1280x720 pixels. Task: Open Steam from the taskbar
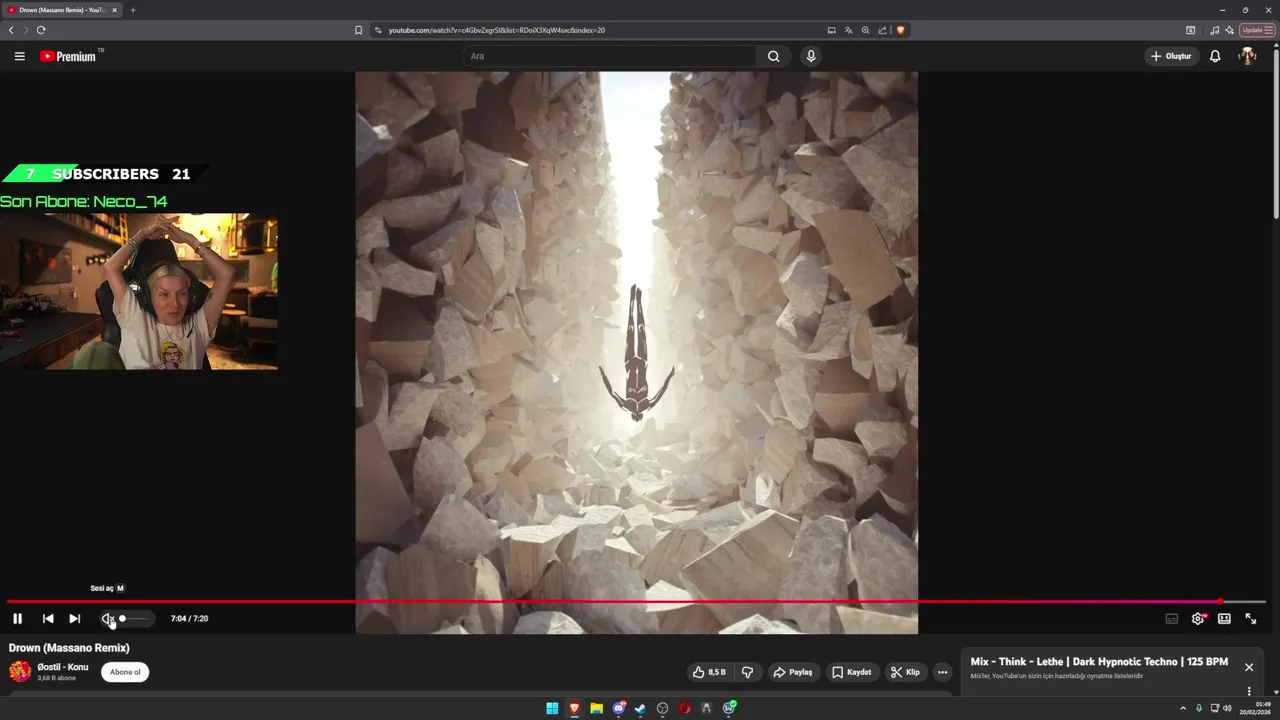640,708
